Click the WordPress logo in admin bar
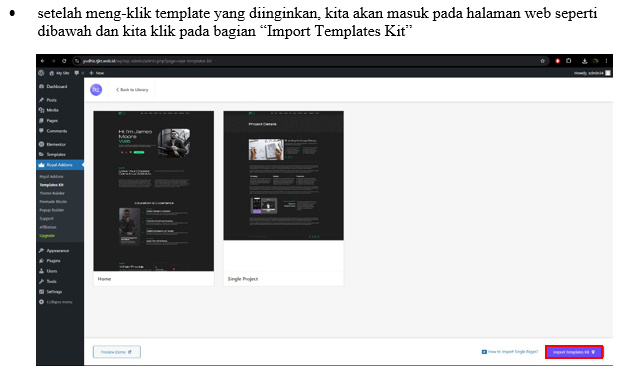Viewport: 634px width, 376px height. (x=41, y=73)
